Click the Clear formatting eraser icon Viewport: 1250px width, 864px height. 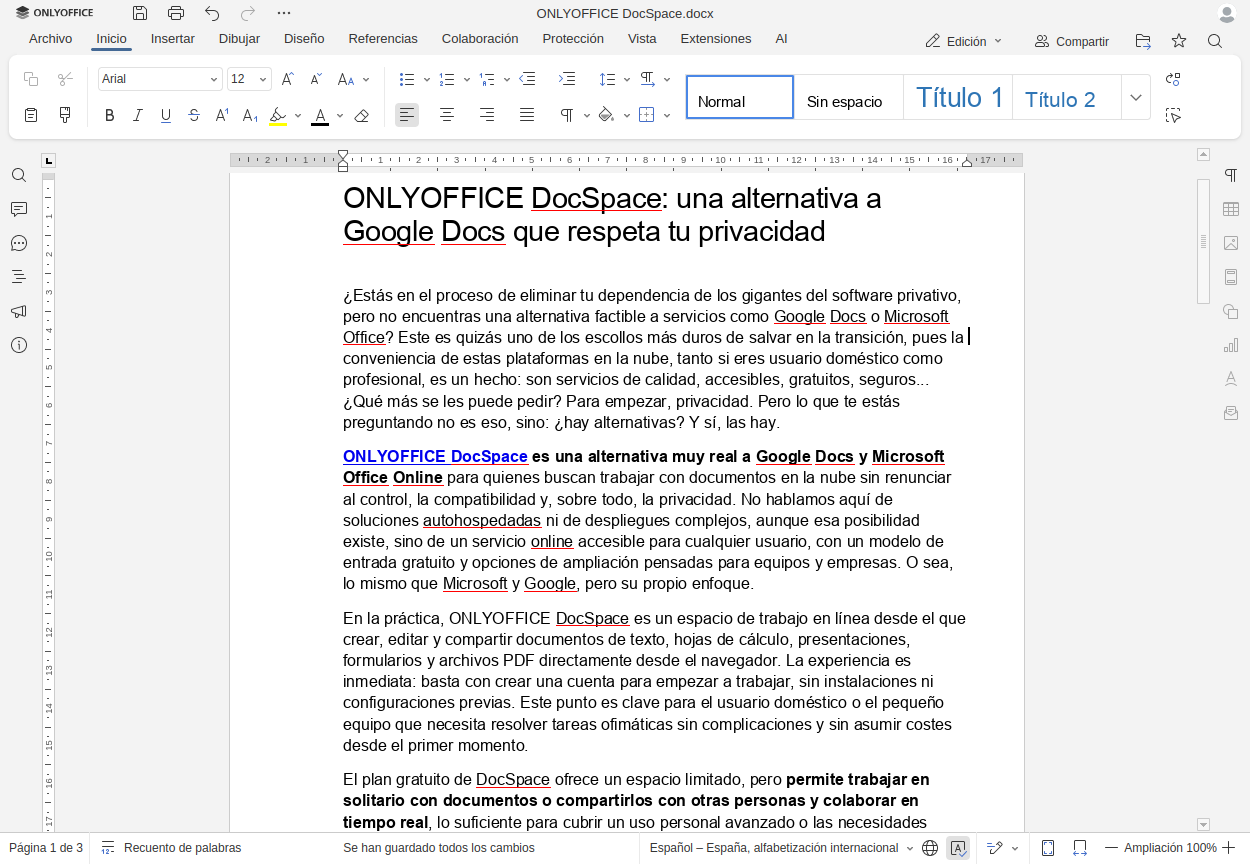362,116
